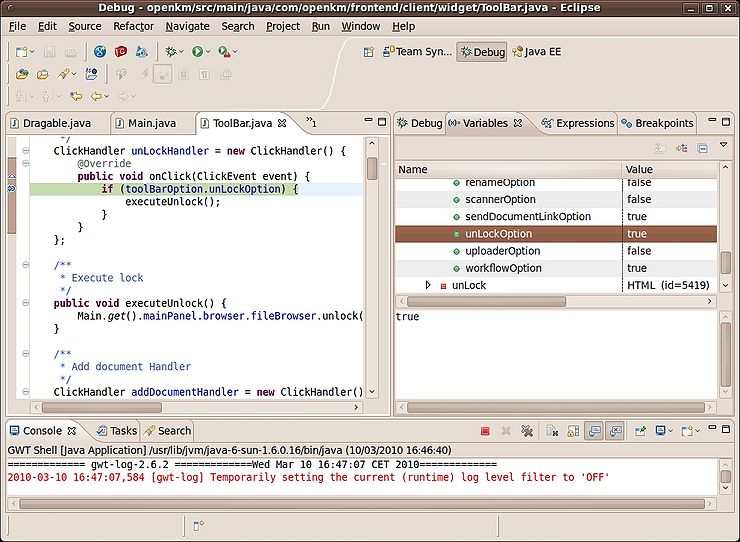Image resolution: width=740 pixels, height=542 pixels.
Task: Show hidden editor tabs list chevron
Action: pos(311,122)
